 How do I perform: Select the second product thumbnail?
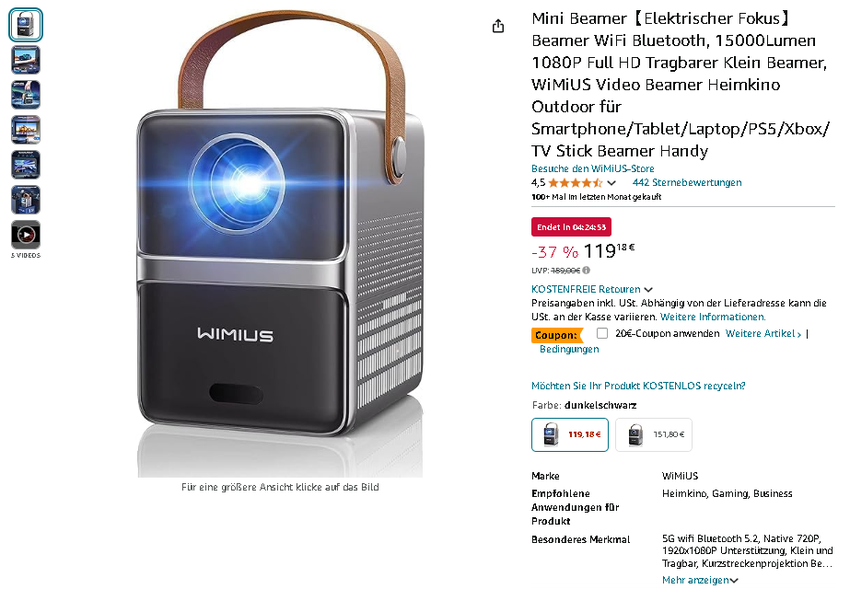25,60
